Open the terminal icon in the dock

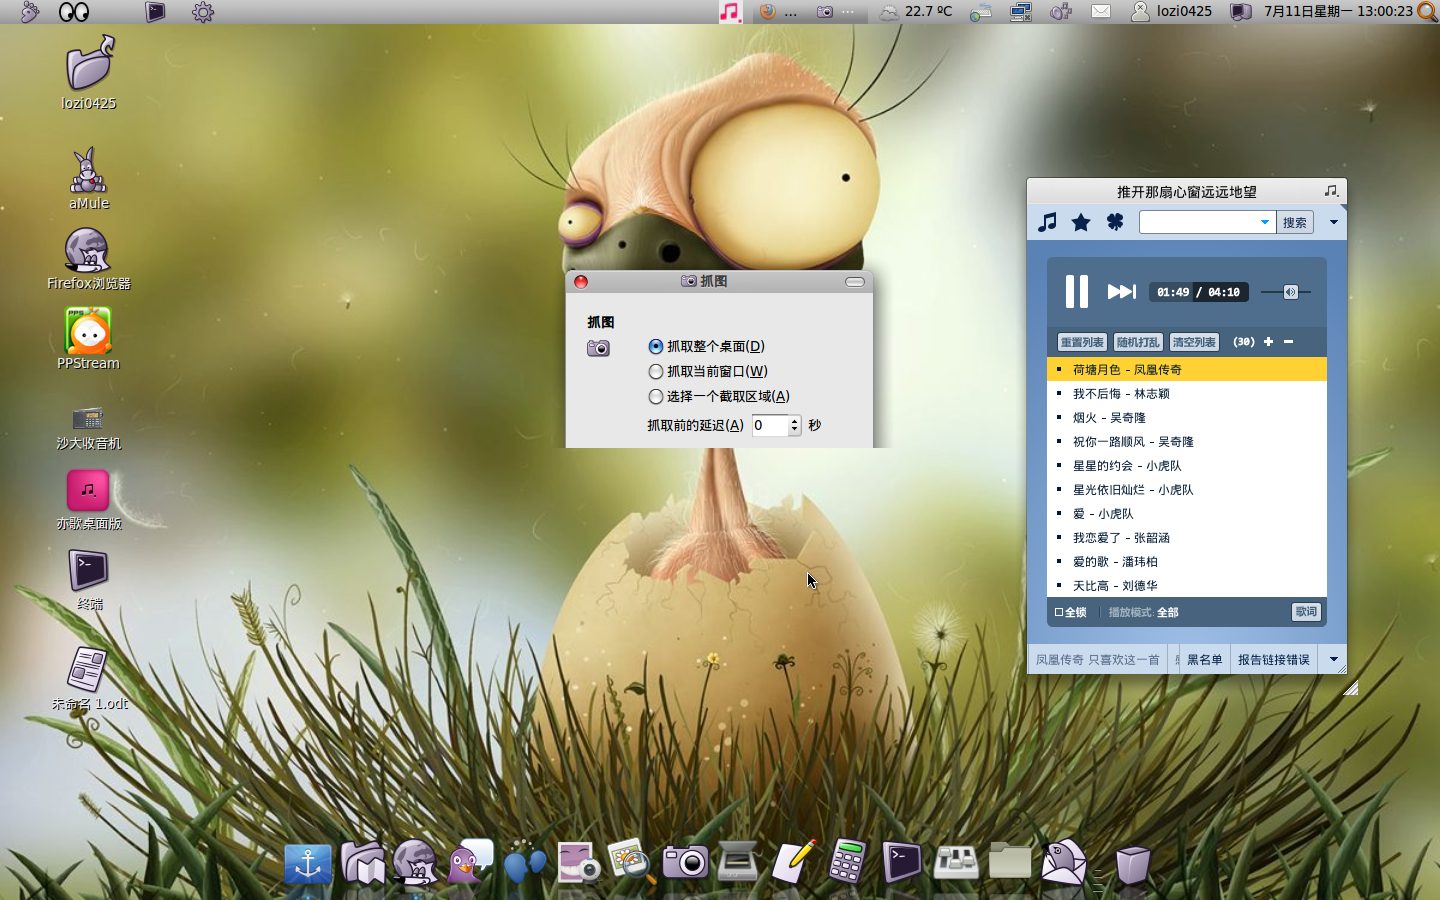901,862
